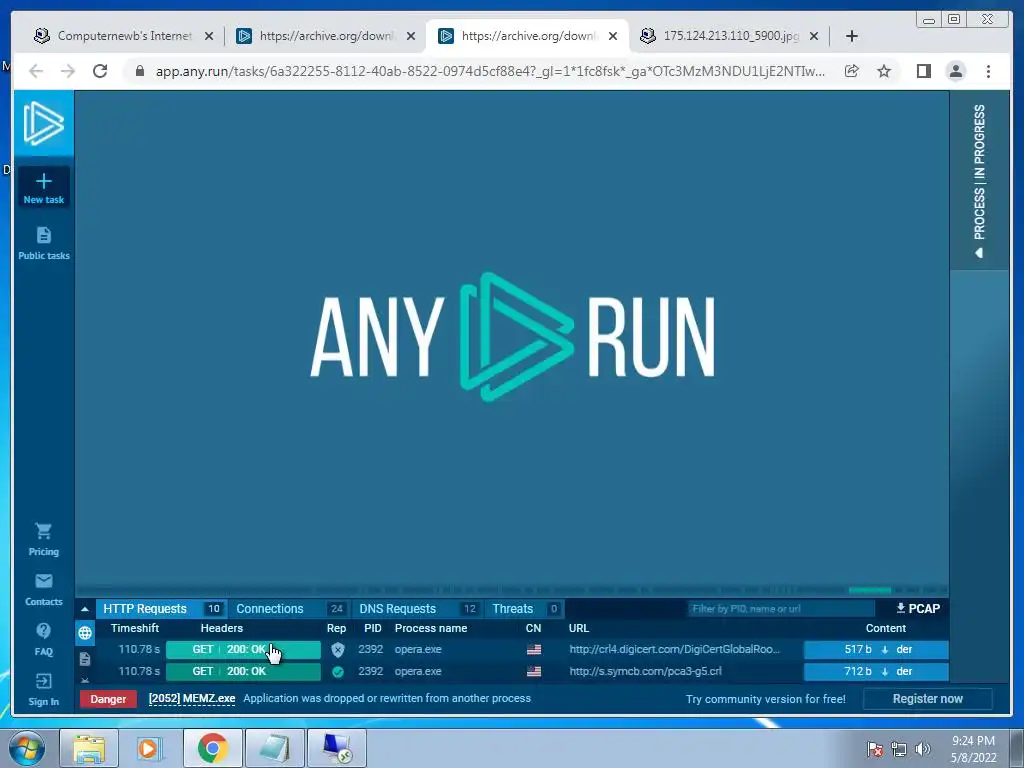Download the 712 b der content

pyautogui.click(x=876, y=671)
